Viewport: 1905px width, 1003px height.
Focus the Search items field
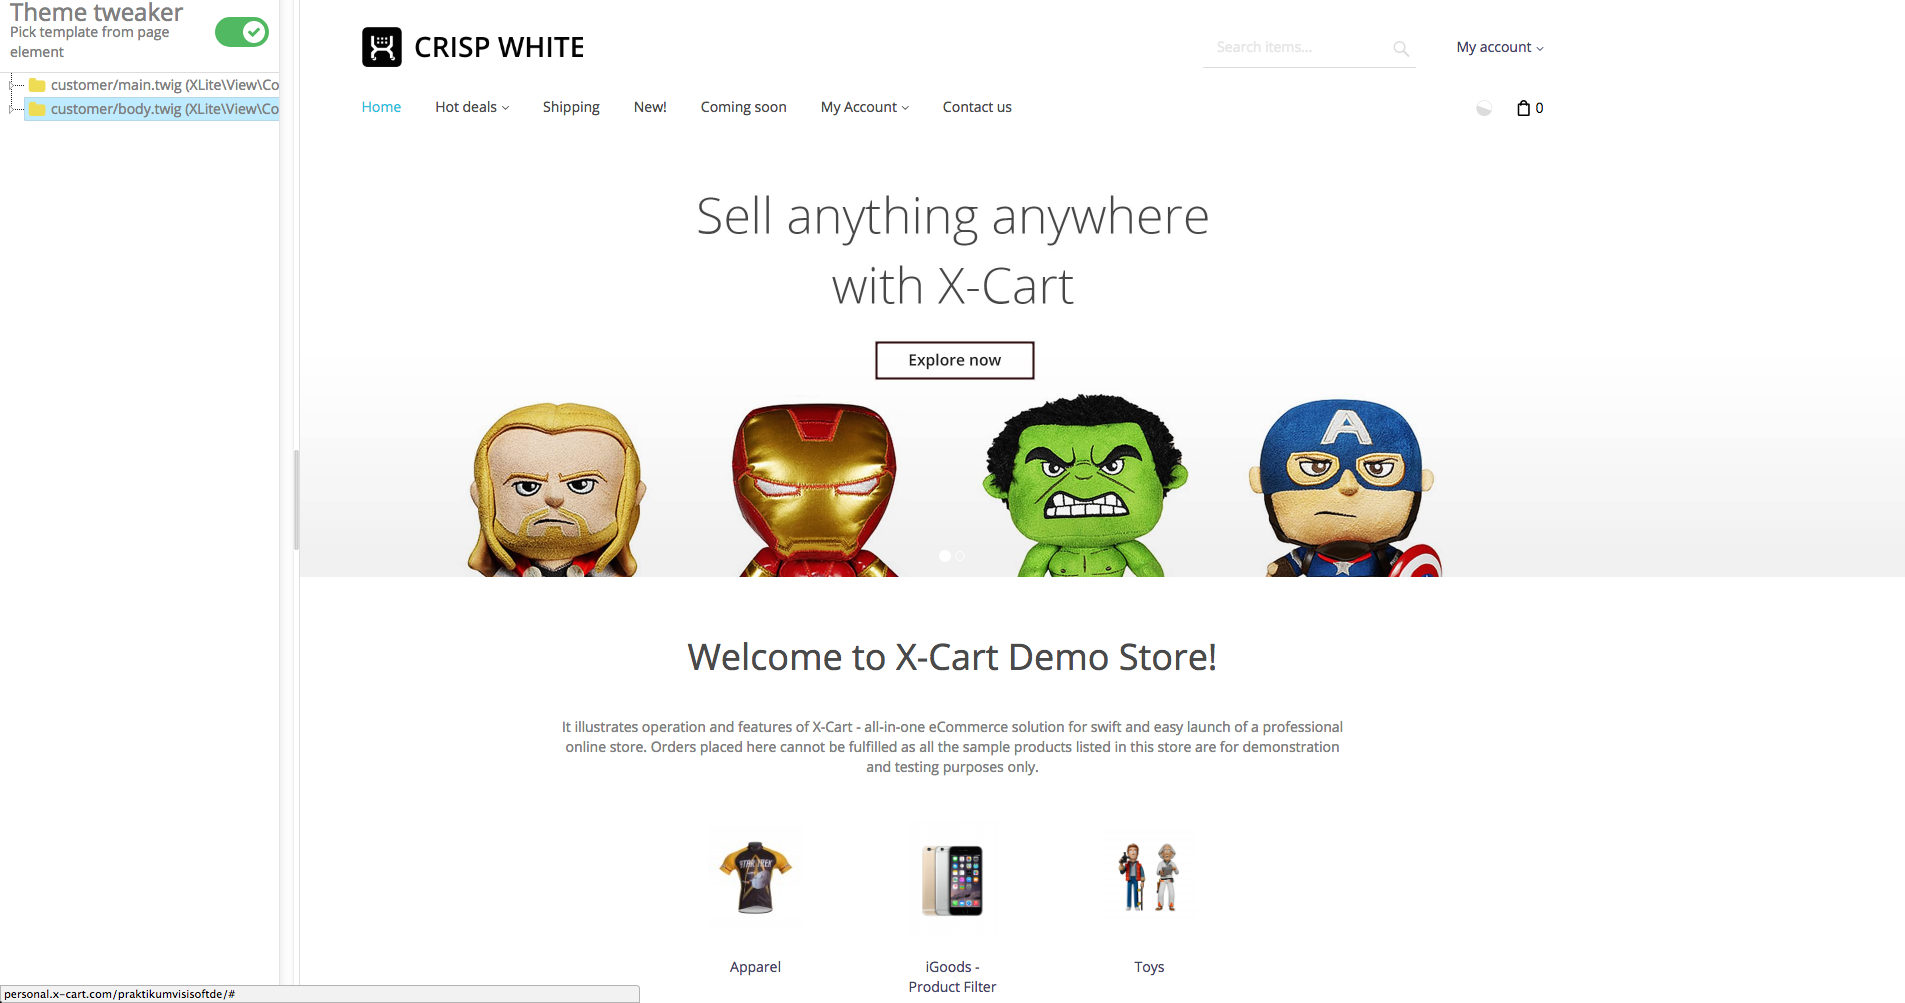point(1298,47)
